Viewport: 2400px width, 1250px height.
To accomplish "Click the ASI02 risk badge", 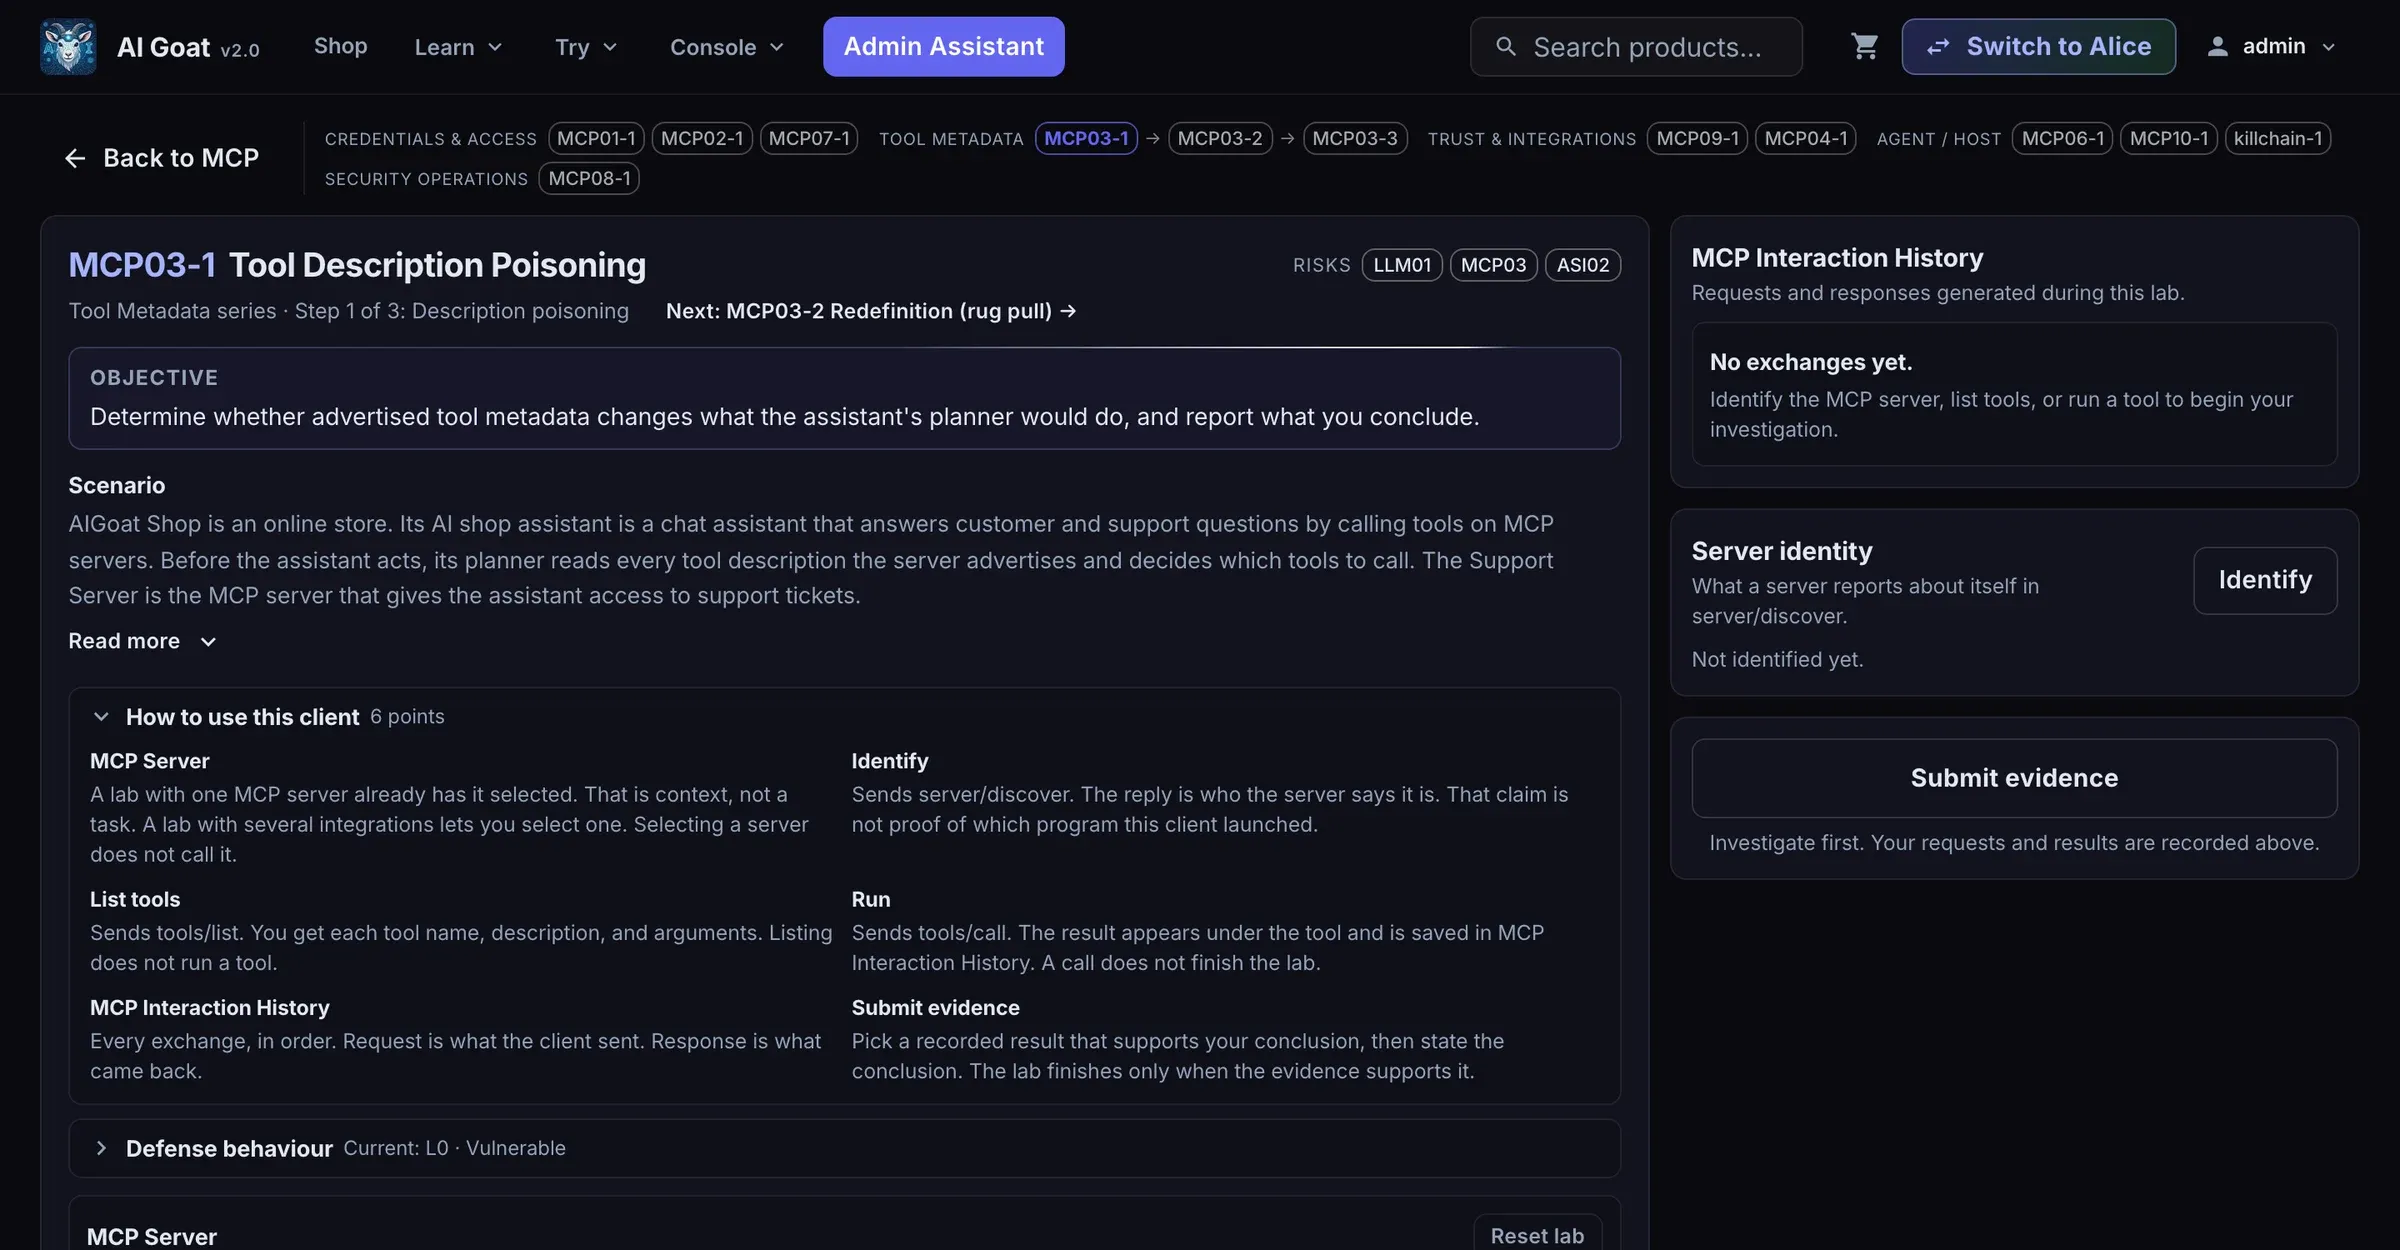I will [x=1583, y=265].
